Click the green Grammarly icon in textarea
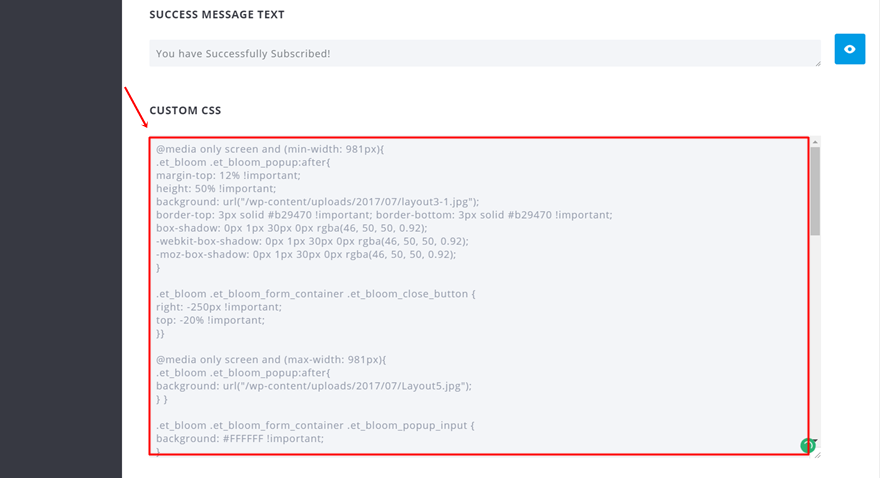This screenshot has width=880, height=478. coord(807,446)
